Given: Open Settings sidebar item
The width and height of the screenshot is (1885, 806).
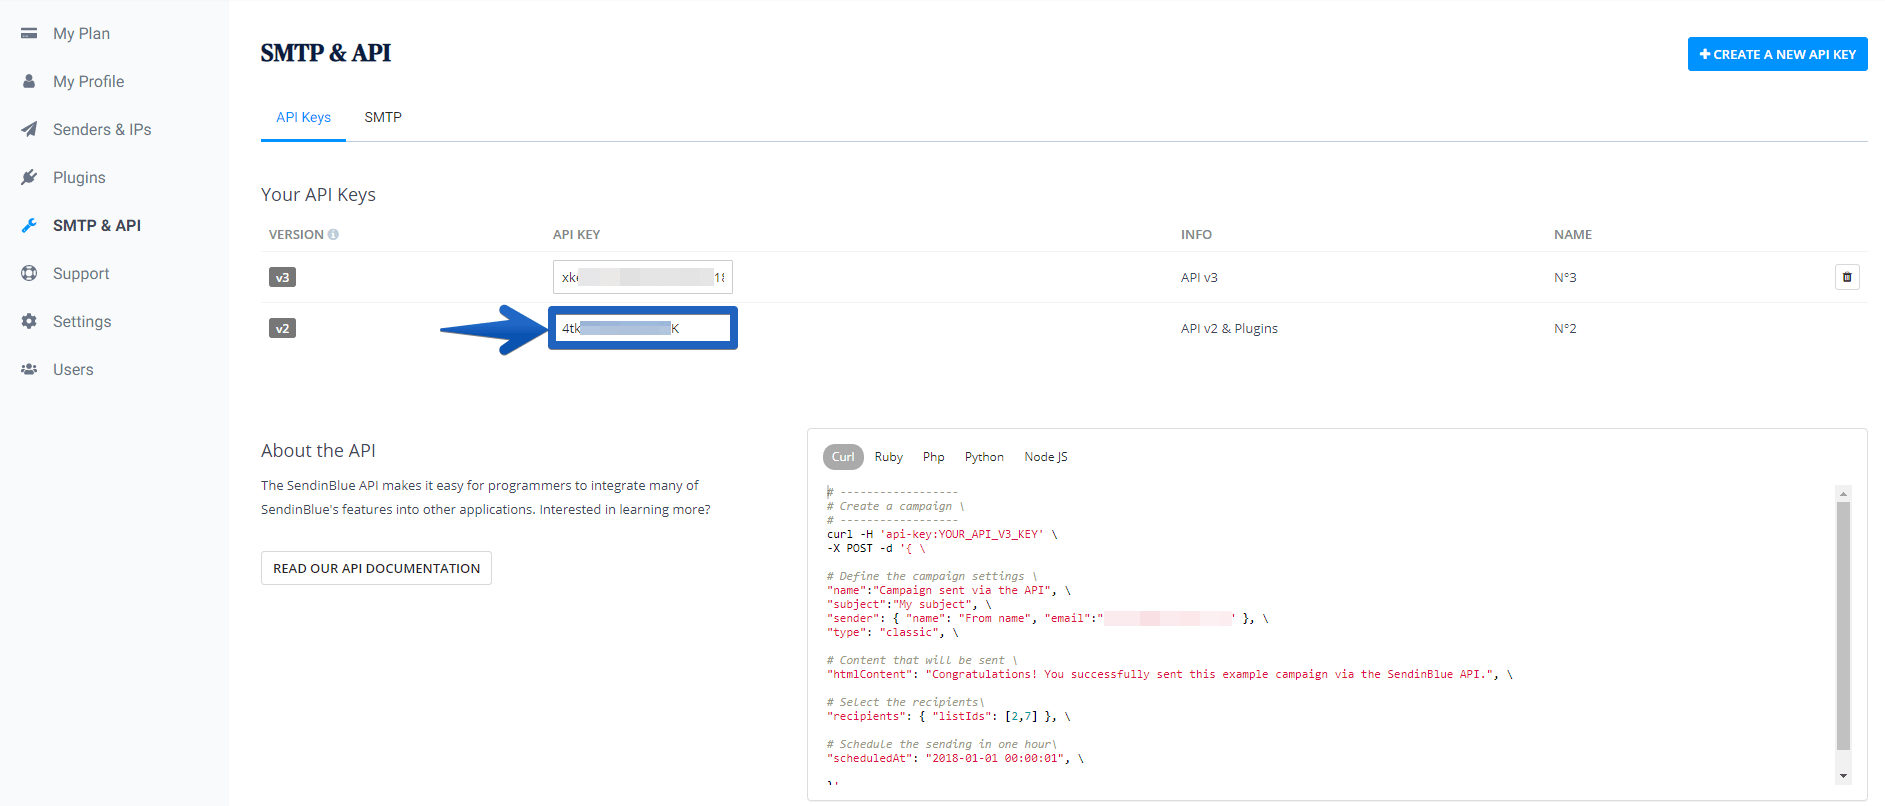Looking at the screenshot, I should (x=82, y=321).
